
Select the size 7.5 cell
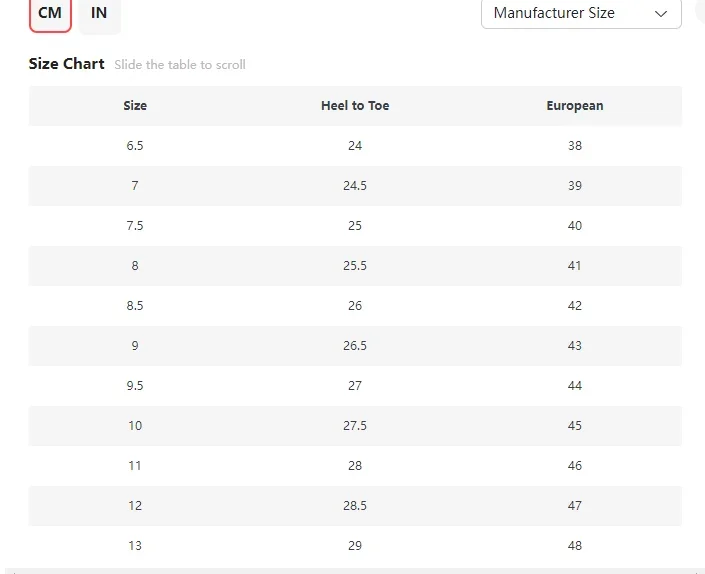click(135, 225)
